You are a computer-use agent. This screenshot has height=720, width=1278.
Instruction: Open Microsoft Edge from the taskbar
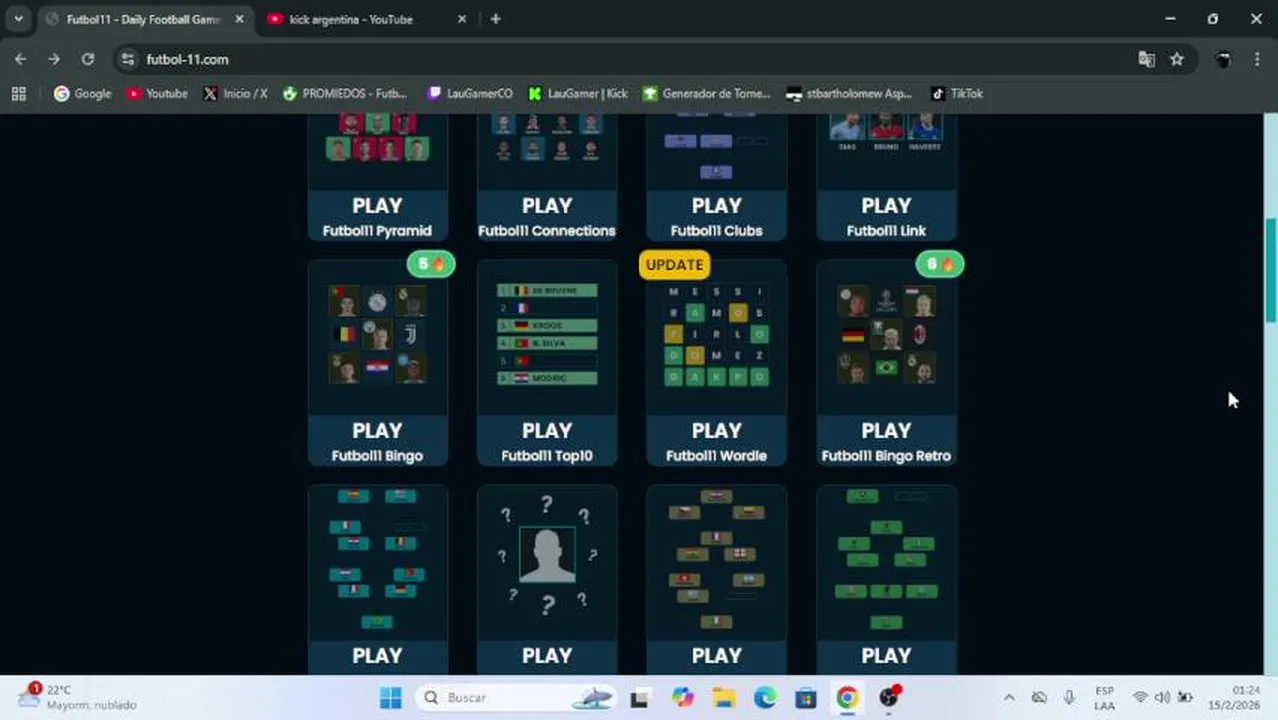tap(765, 698)
